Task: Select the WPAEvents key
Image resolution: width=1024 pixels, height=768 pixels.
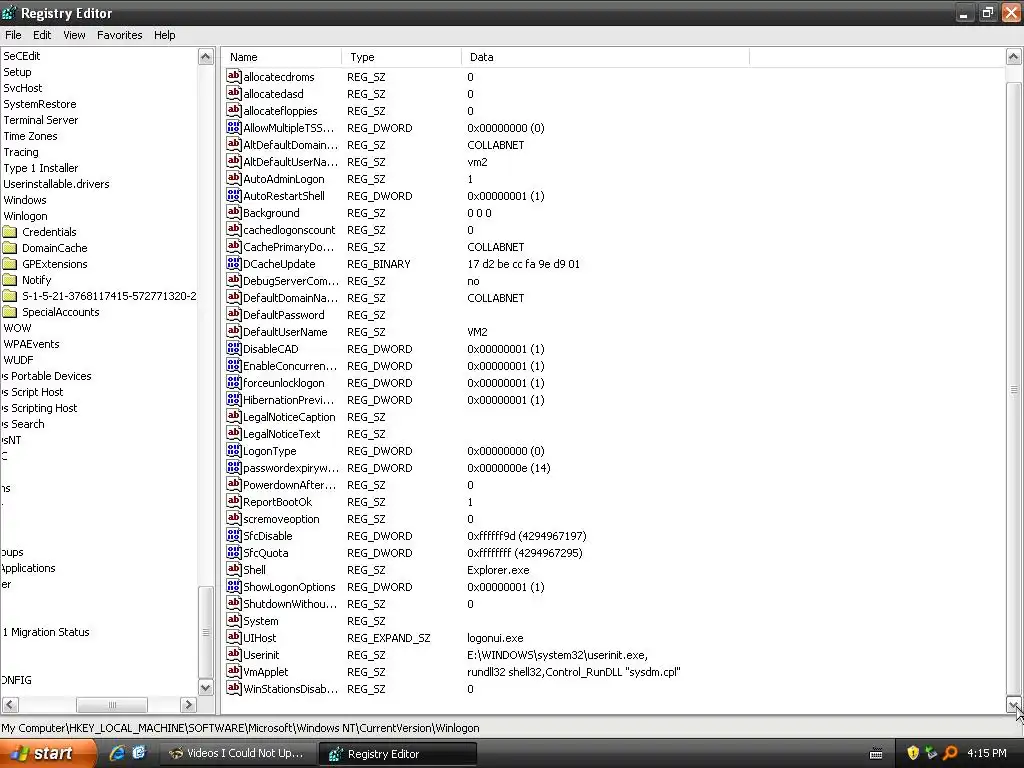Action: 31,344
